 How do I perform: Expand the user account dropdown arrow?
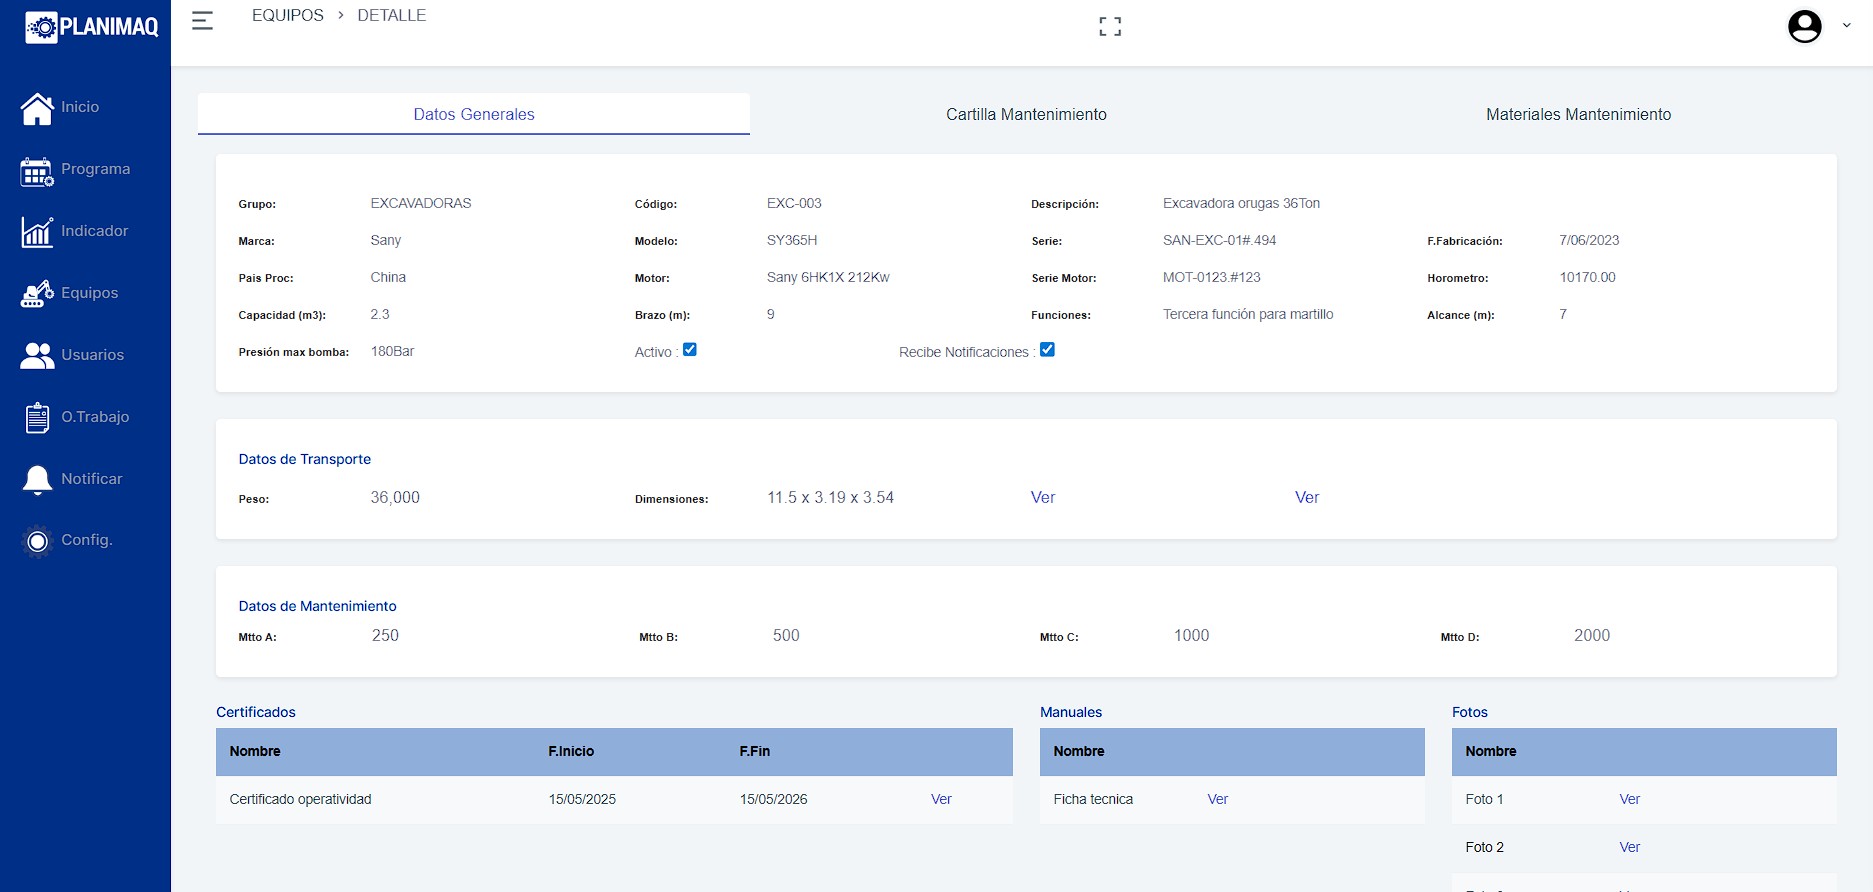(1846, 26)
